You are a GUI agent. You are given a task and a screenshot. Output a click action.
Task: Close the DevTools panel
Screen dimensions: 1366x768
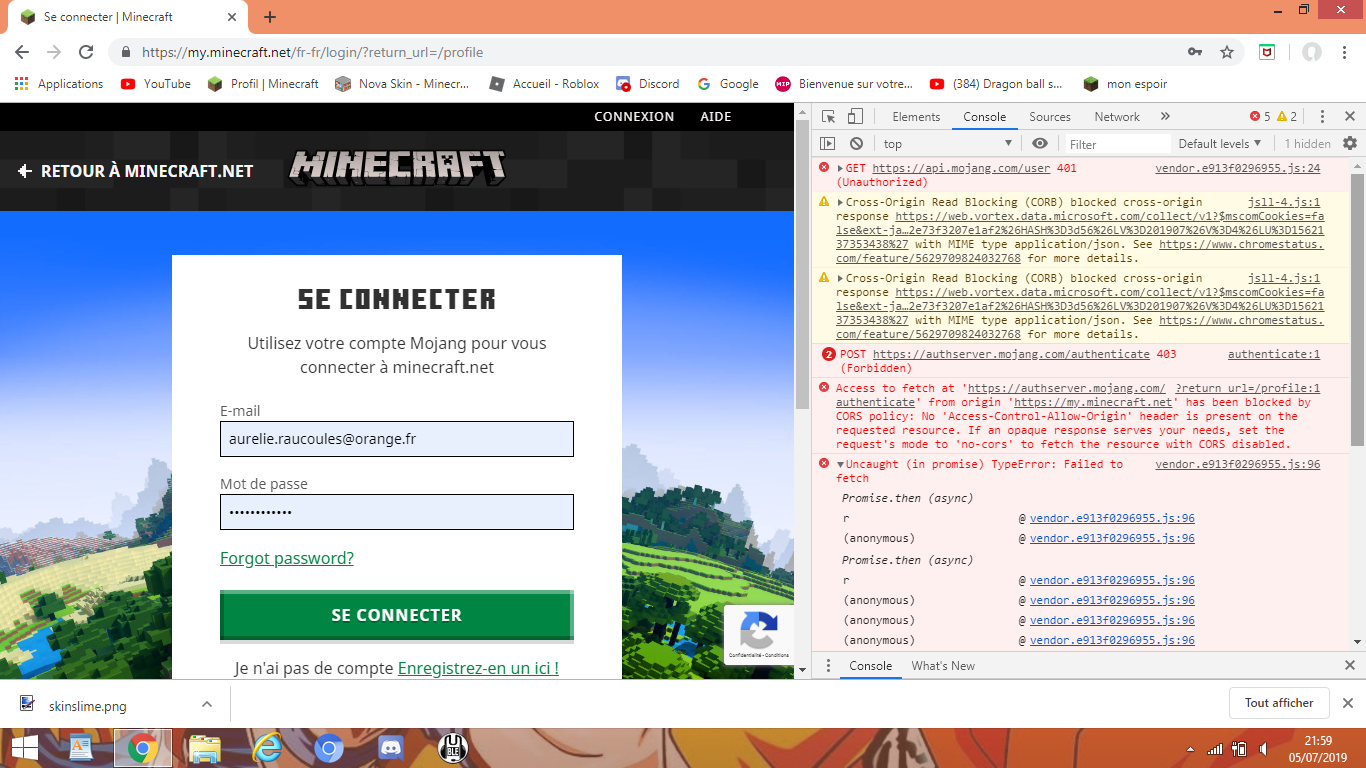tap(1350, 117)
